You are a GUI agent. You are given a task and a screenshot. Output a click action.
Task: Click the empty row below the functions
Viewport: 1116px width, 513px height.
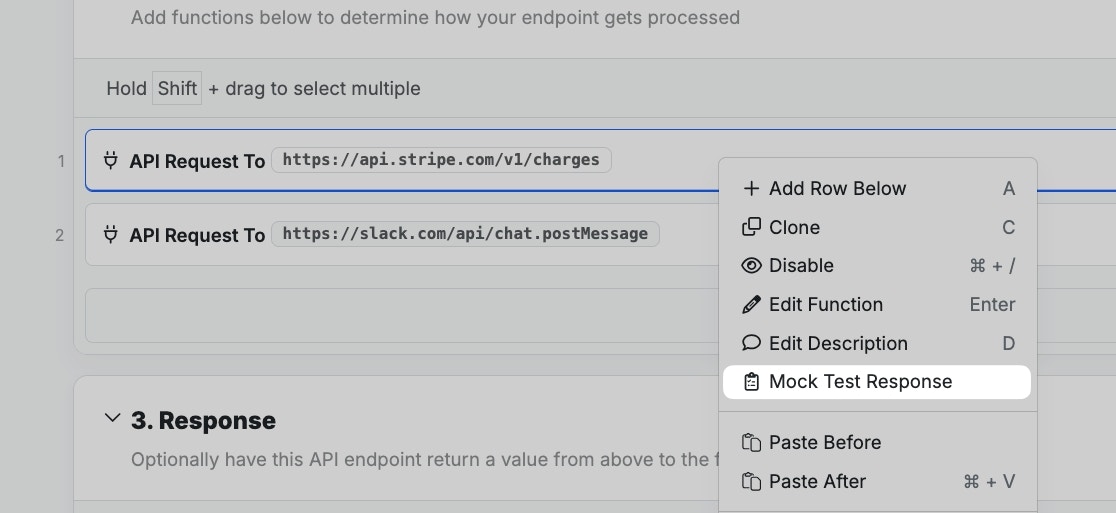400,315
